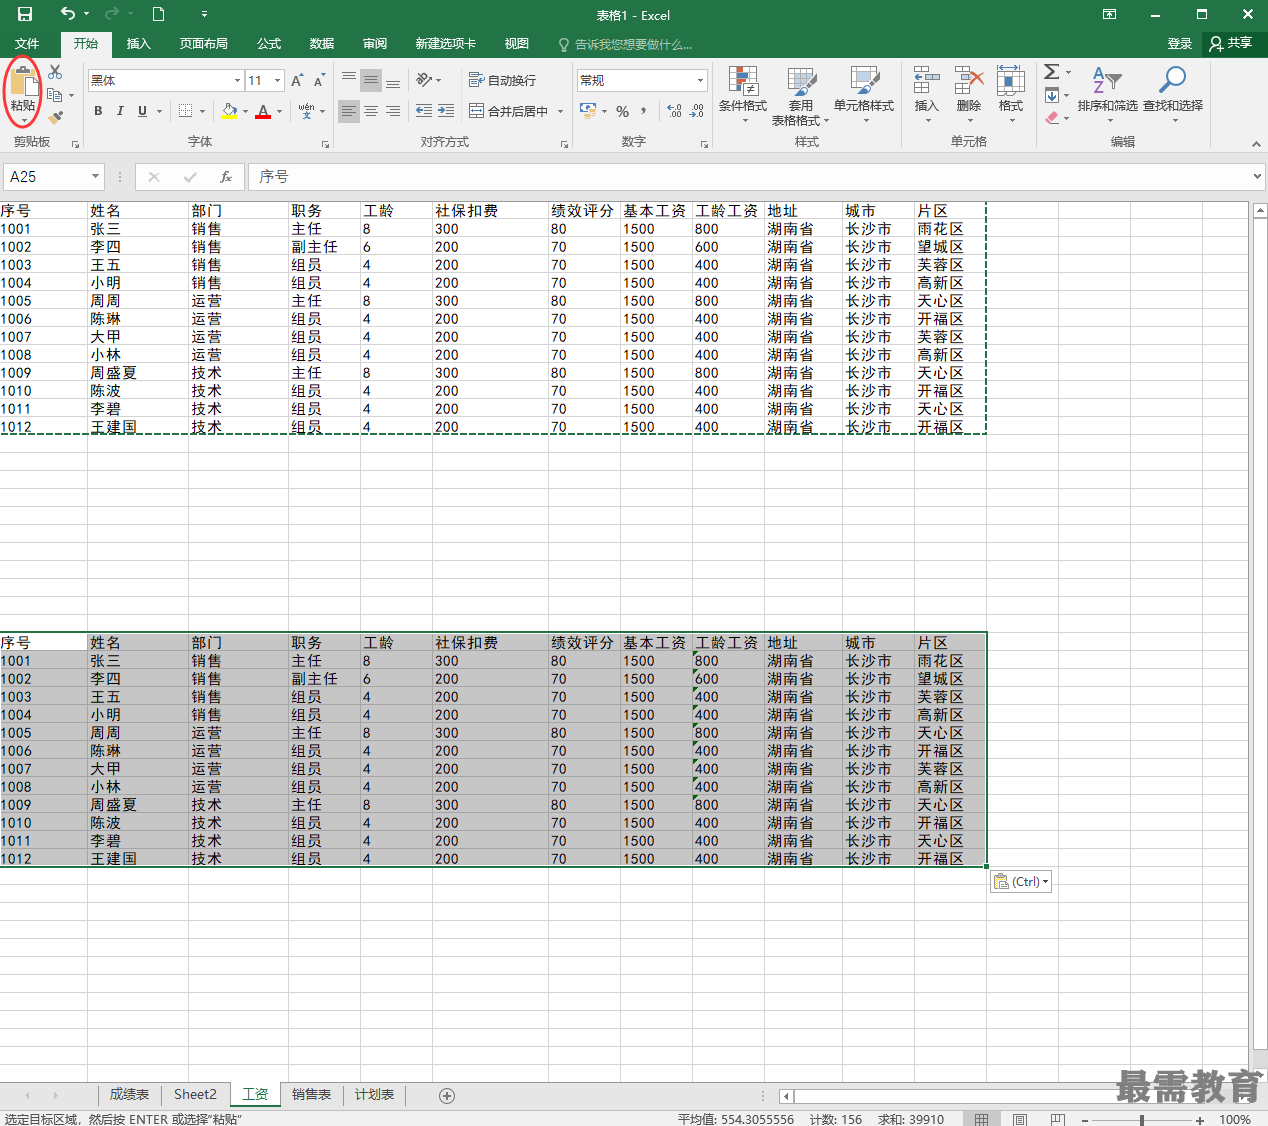Open the number format dropdown showing 常规
1268x1126 pixels.
tap(699, 80)
